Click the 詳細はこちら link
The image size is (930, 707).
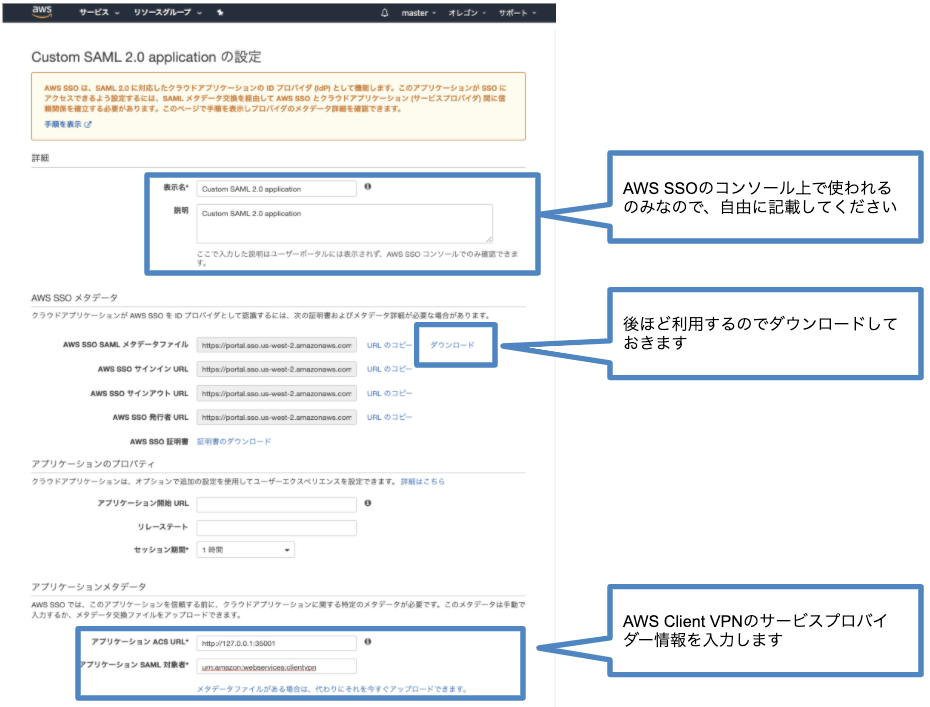[x=422, y=482]
